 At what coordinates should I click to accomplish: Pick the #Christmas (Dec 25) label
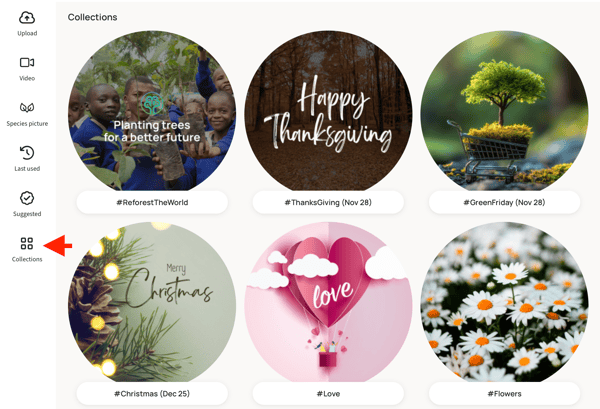point(152,393)
